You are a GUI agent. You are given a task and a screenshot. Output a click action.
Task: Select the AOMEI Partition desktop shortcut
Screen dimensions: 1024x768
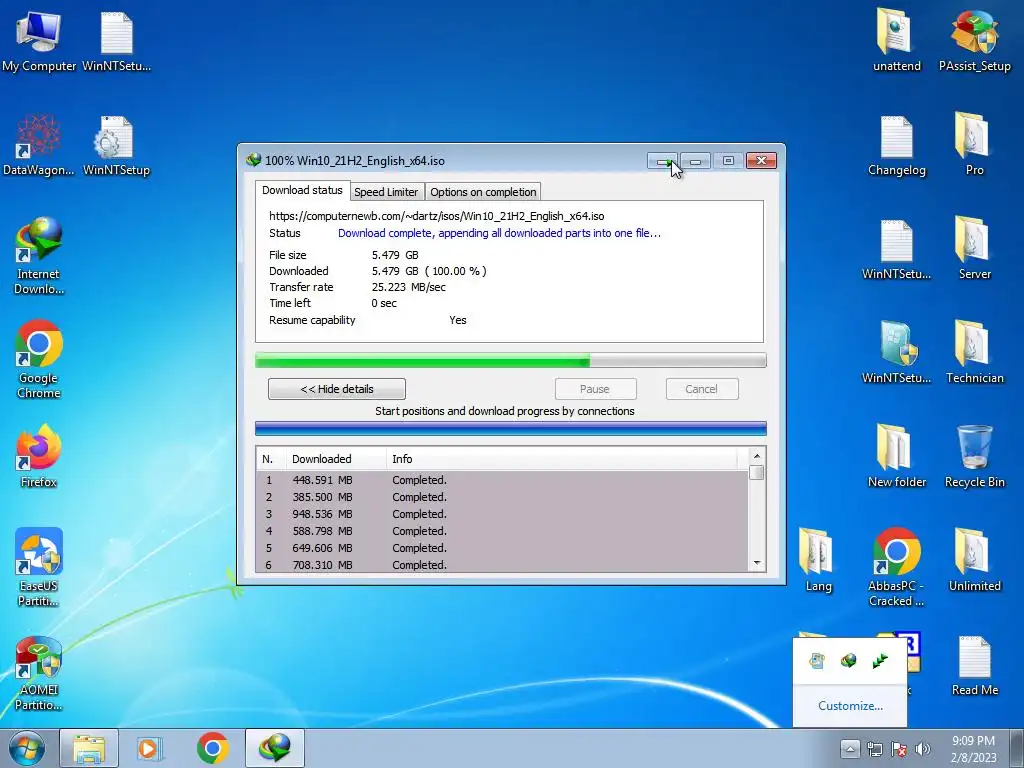(x=39, y=673)
